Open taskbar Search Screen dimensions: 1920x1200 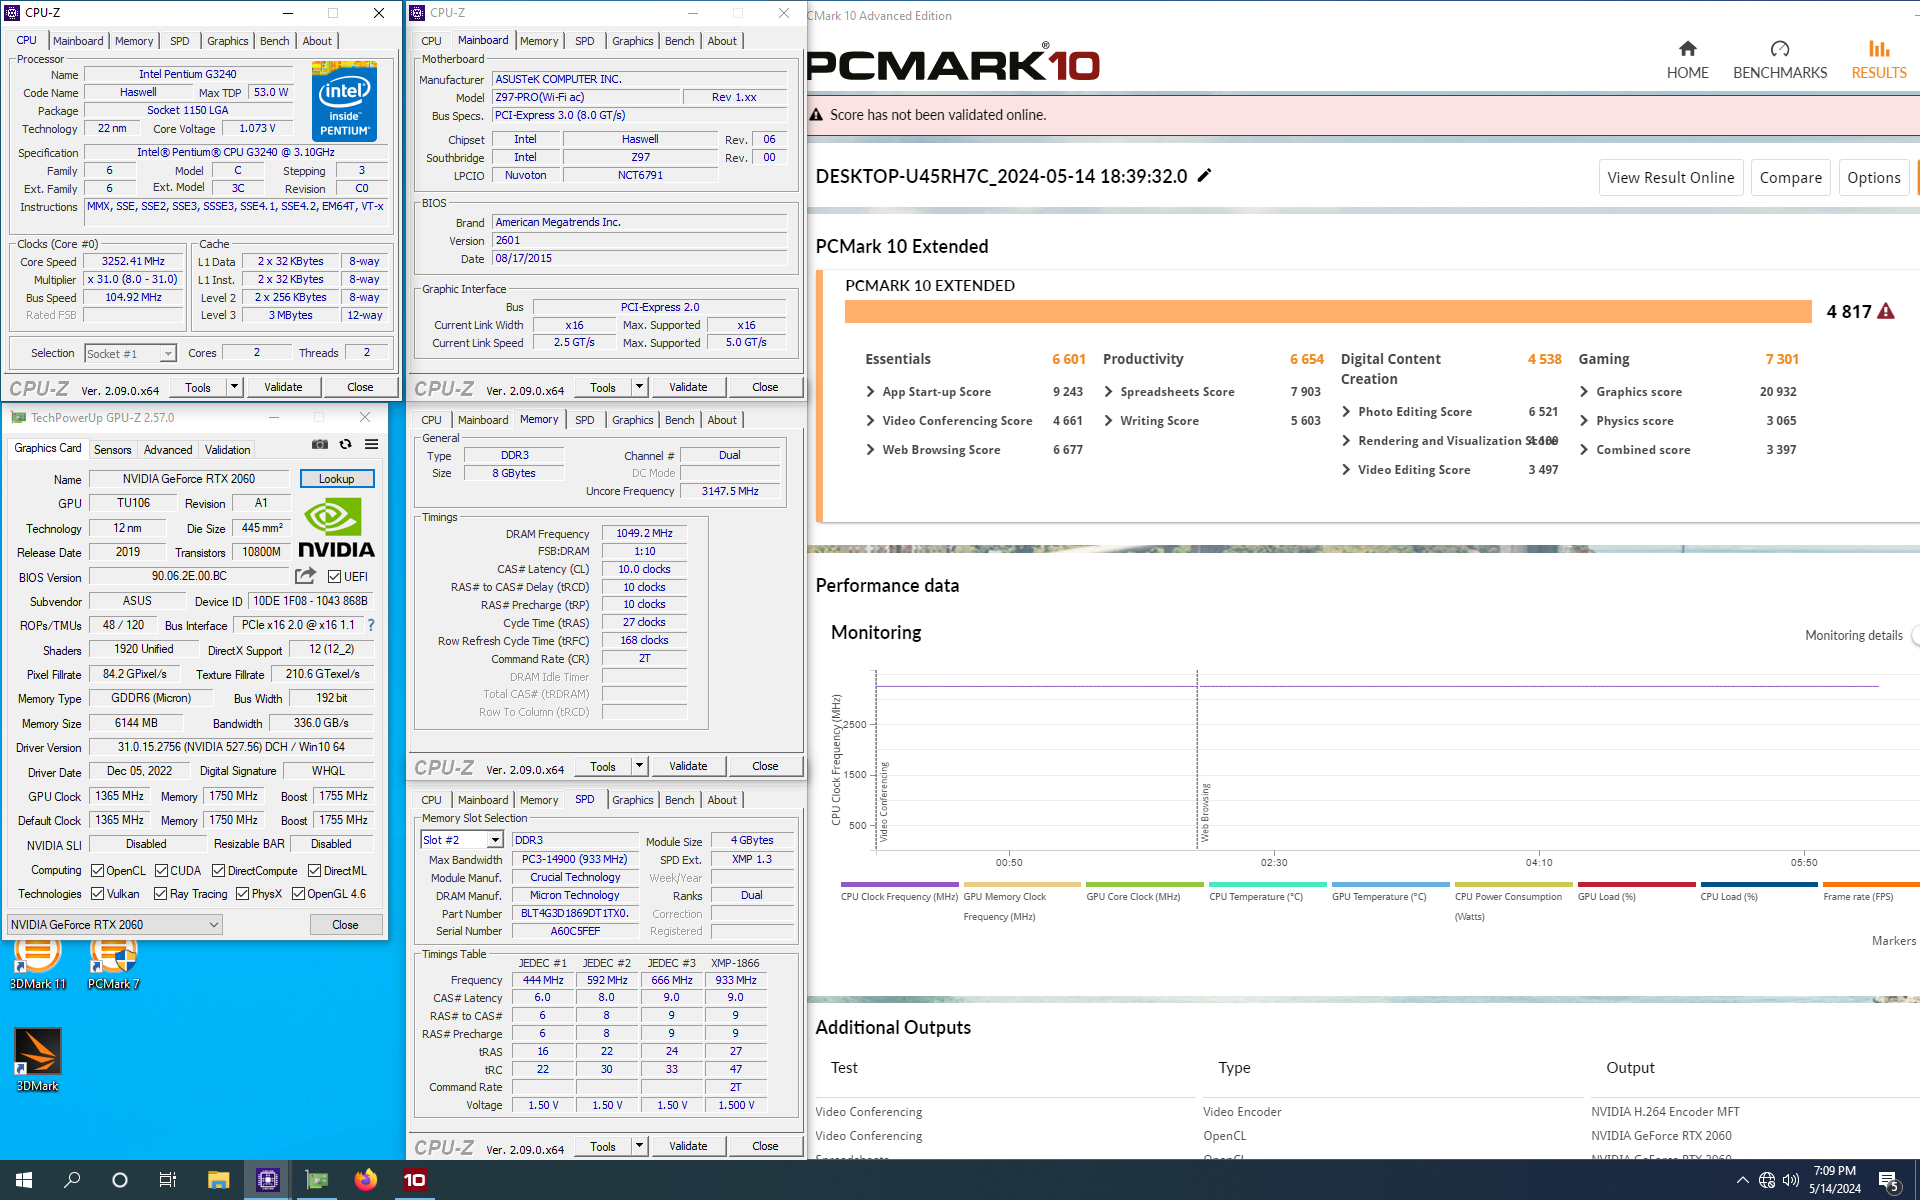point(72,1180)
